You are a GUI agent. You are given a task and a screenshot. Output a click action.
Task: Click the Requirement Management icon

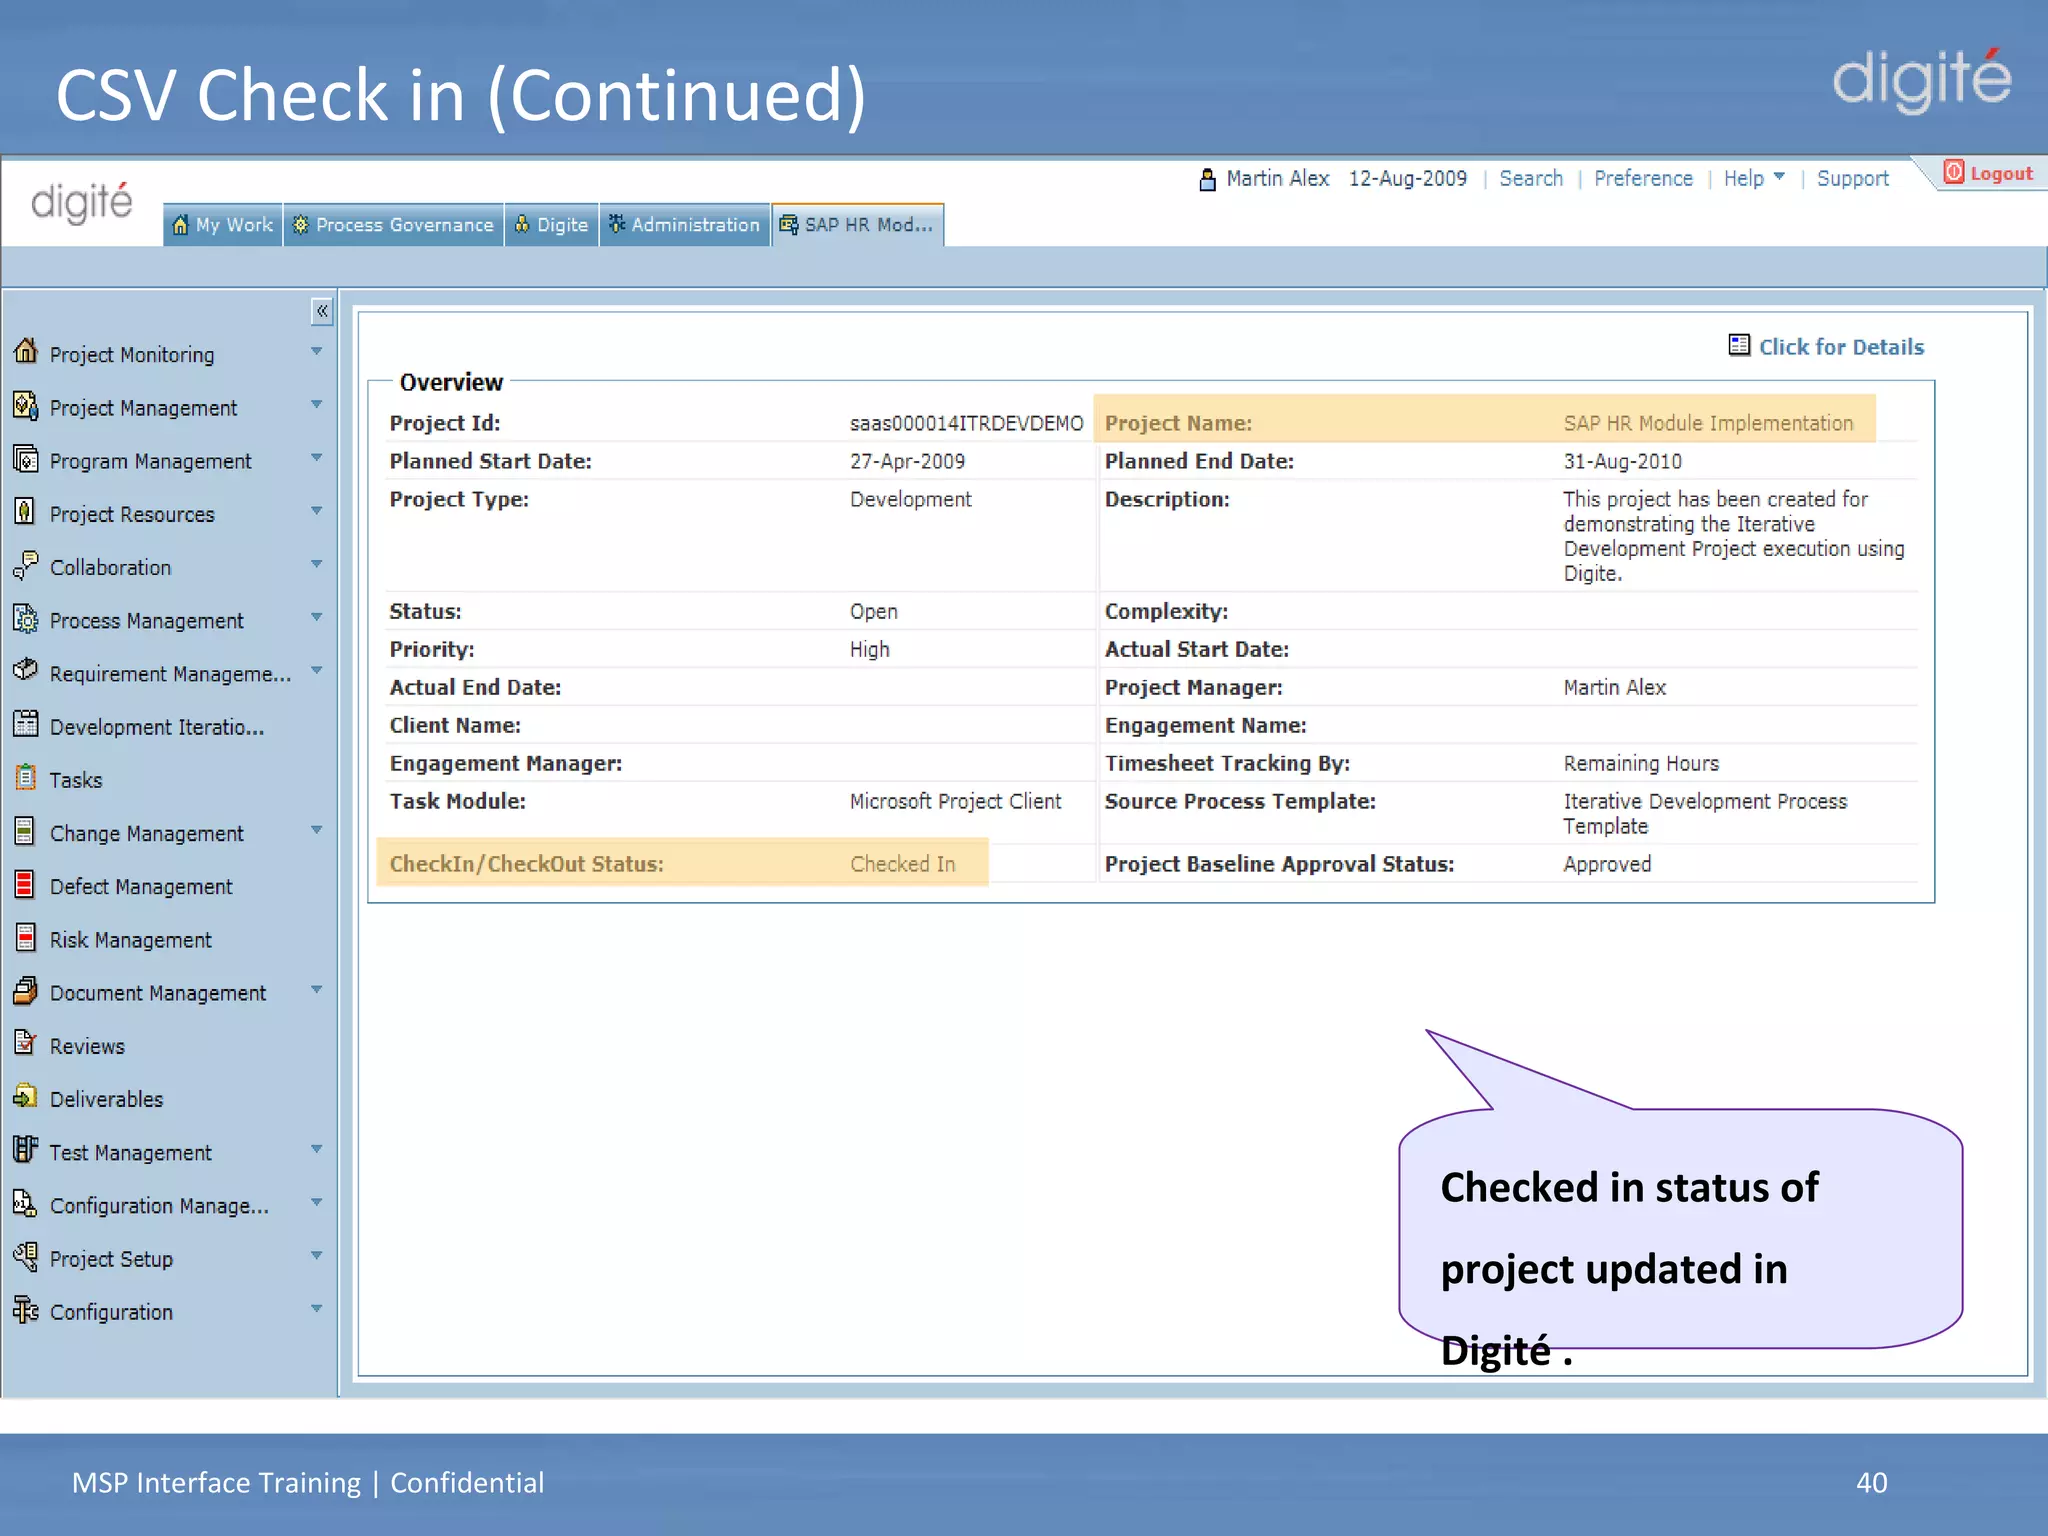click(x=26, y=670)
